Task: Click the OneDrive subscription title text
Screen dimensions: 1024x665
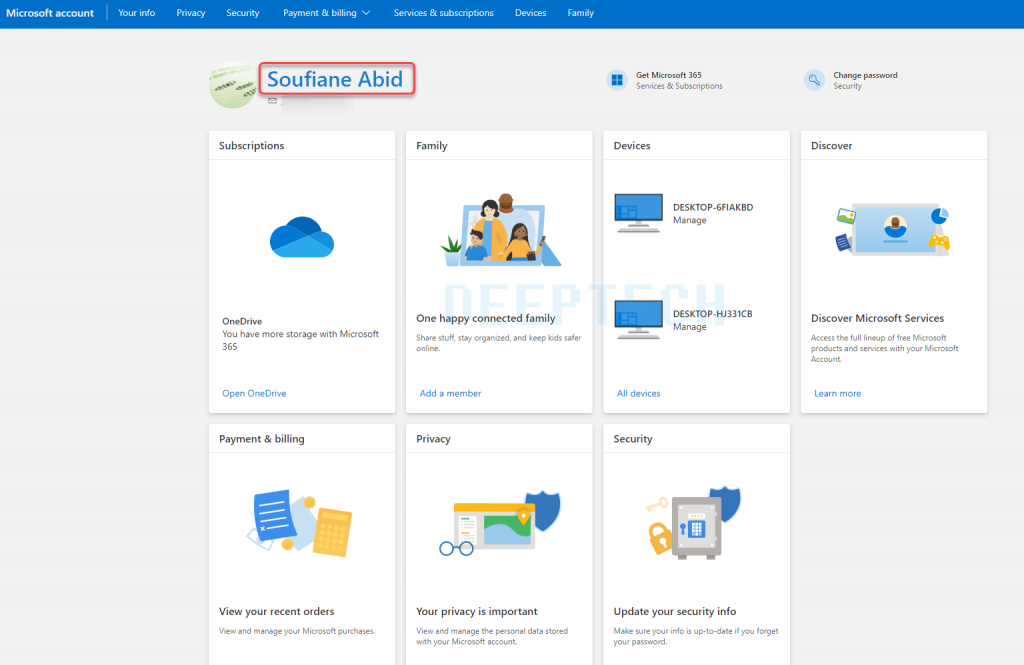Action: pyautogui.click(x=242, y=321)
